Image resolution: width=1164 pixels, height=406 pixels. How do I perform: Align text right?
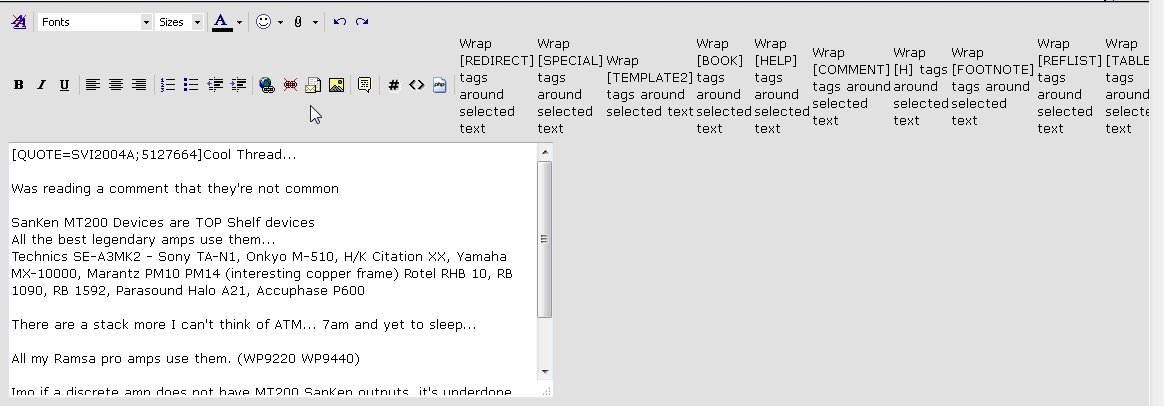pos(139,85)
